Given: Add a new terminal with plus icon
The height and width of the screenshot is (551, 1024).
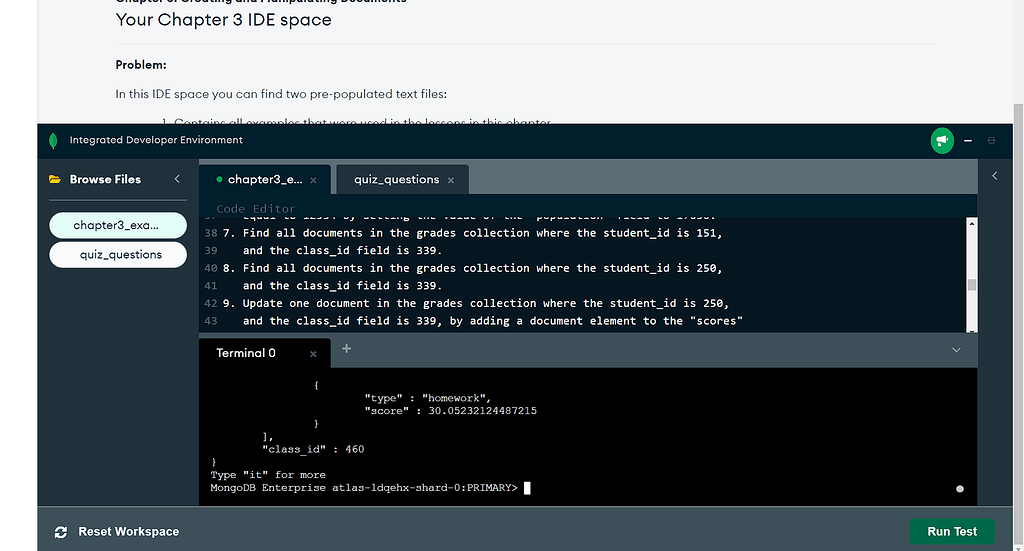Looking at the screenshot, I should [347, 349].
